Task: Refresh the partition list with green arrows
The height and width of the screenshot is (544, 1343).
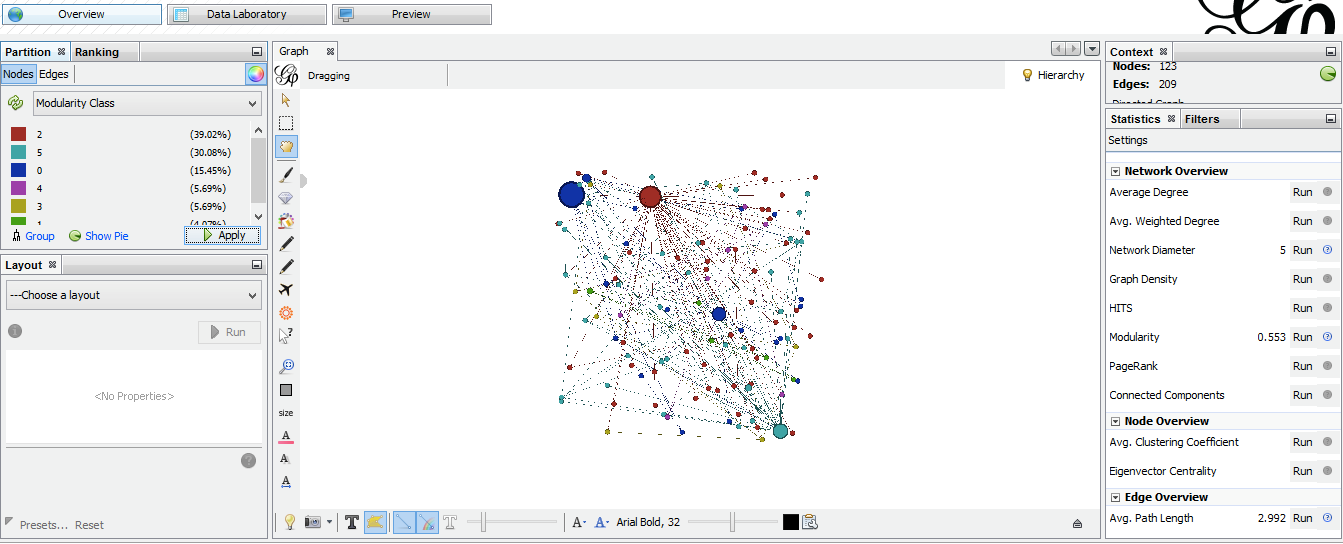Action: click(x=16, y=103)
